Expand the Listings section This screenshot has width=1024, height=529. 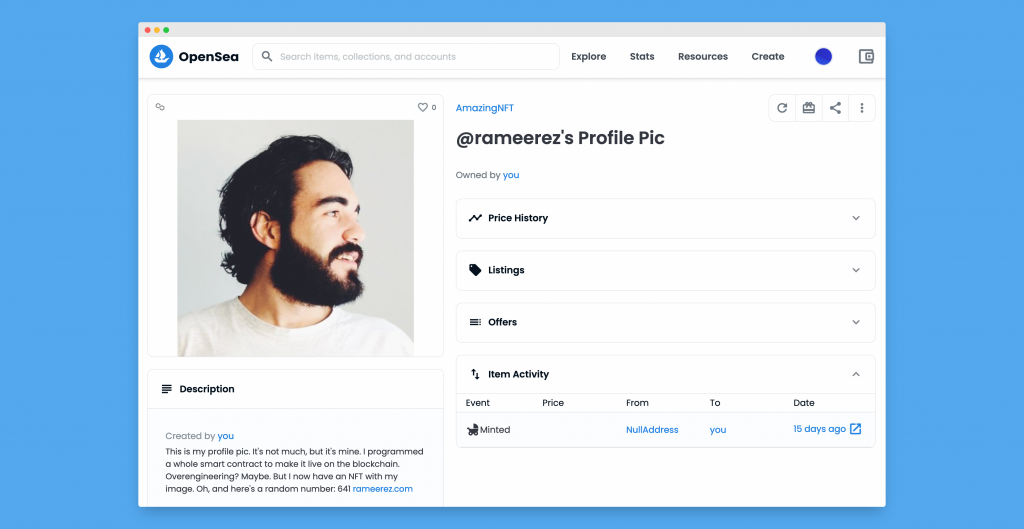tap(665, 270)
